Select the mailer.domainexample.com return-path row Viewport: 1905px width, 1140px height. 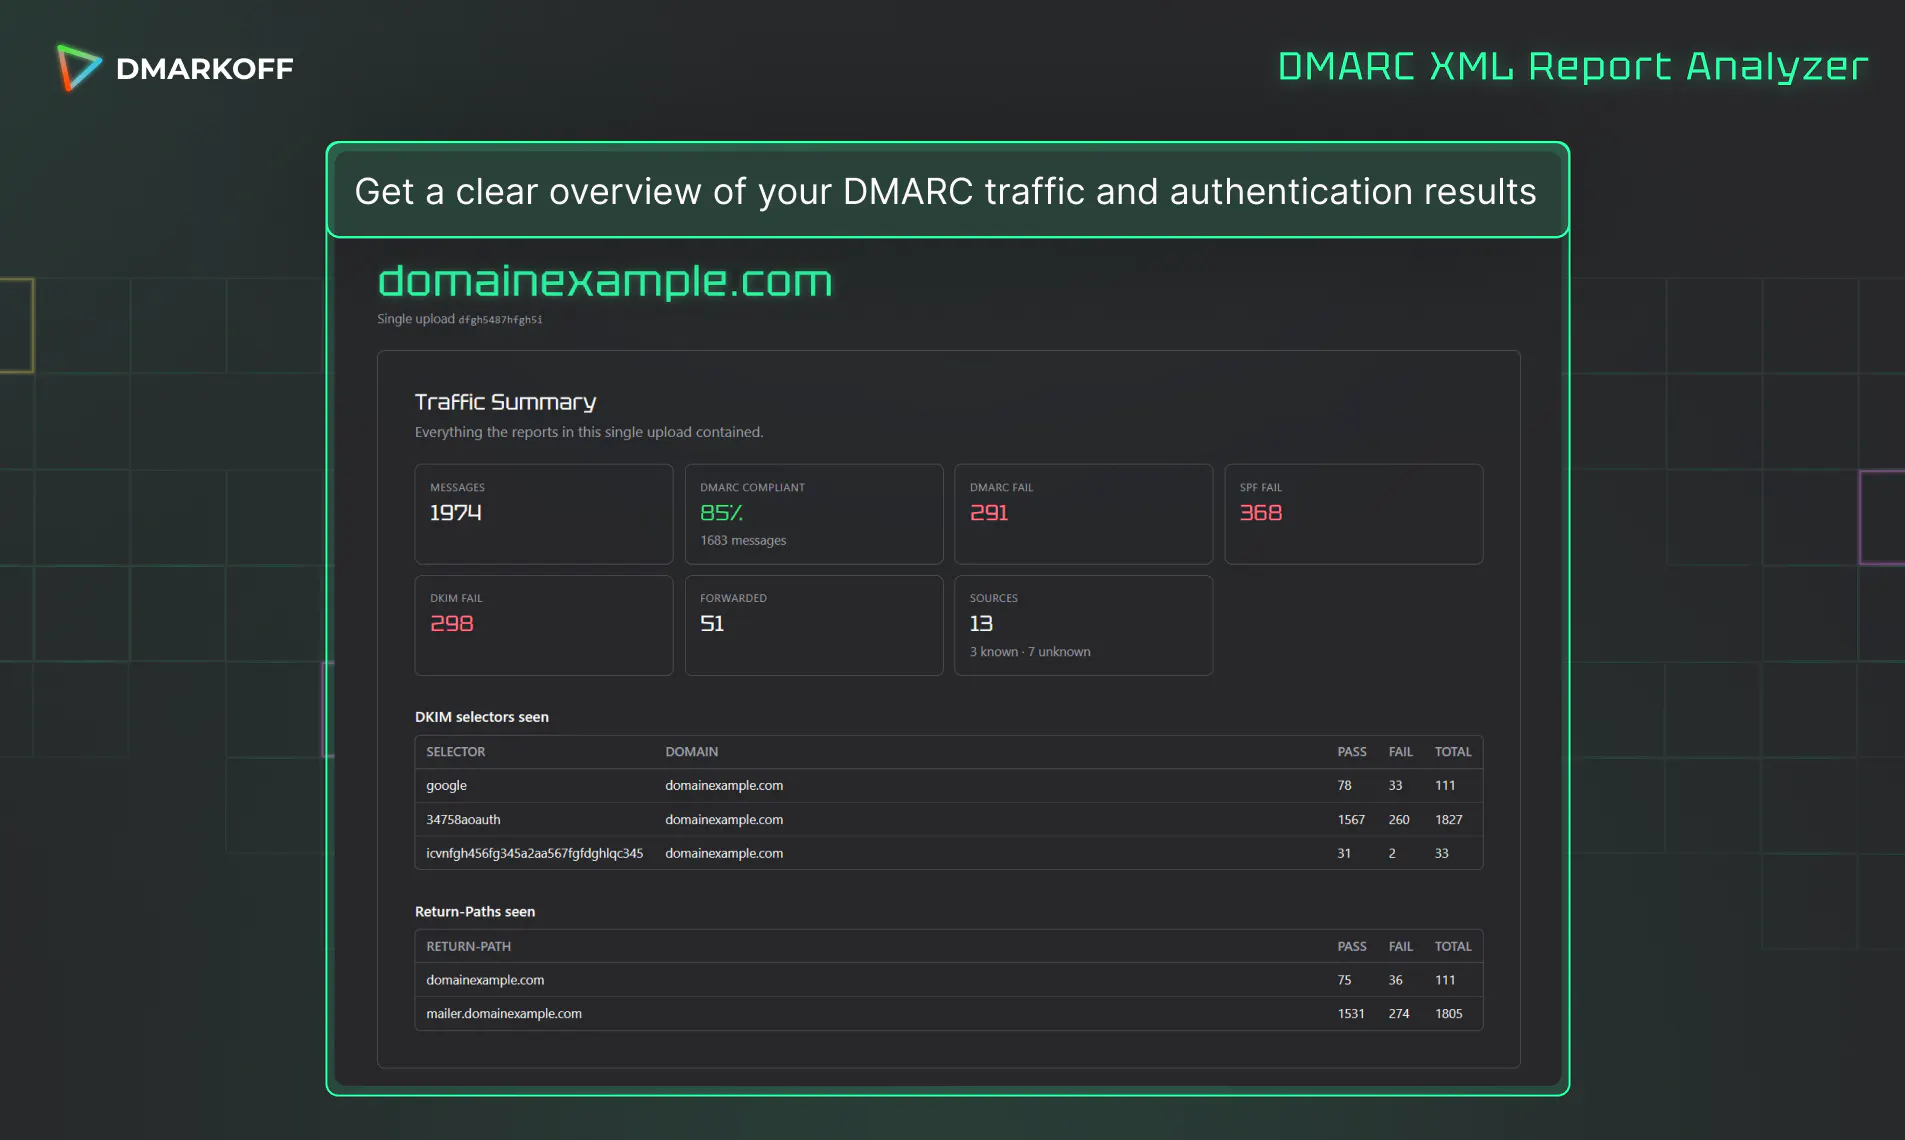(x=948, y=1014)
